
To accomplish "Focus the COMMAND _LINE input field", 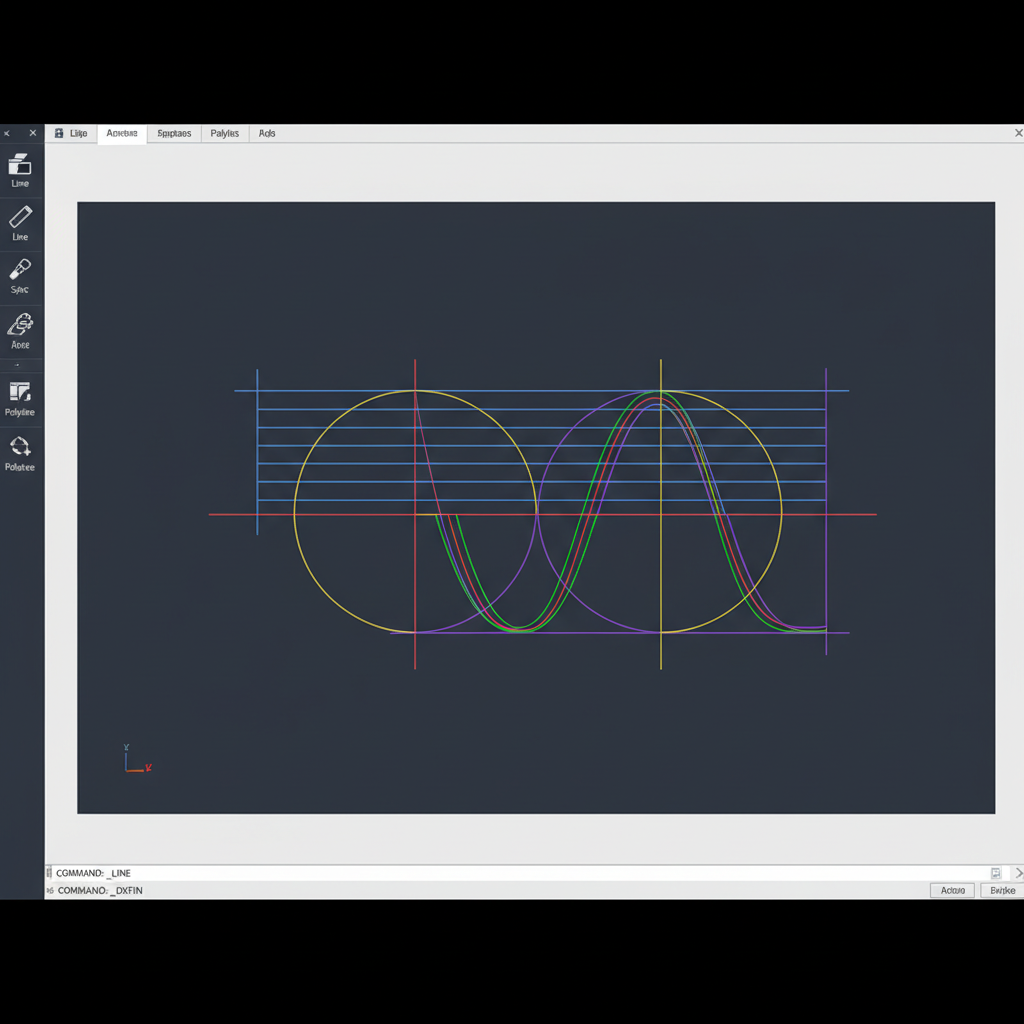I will (522, 873).
